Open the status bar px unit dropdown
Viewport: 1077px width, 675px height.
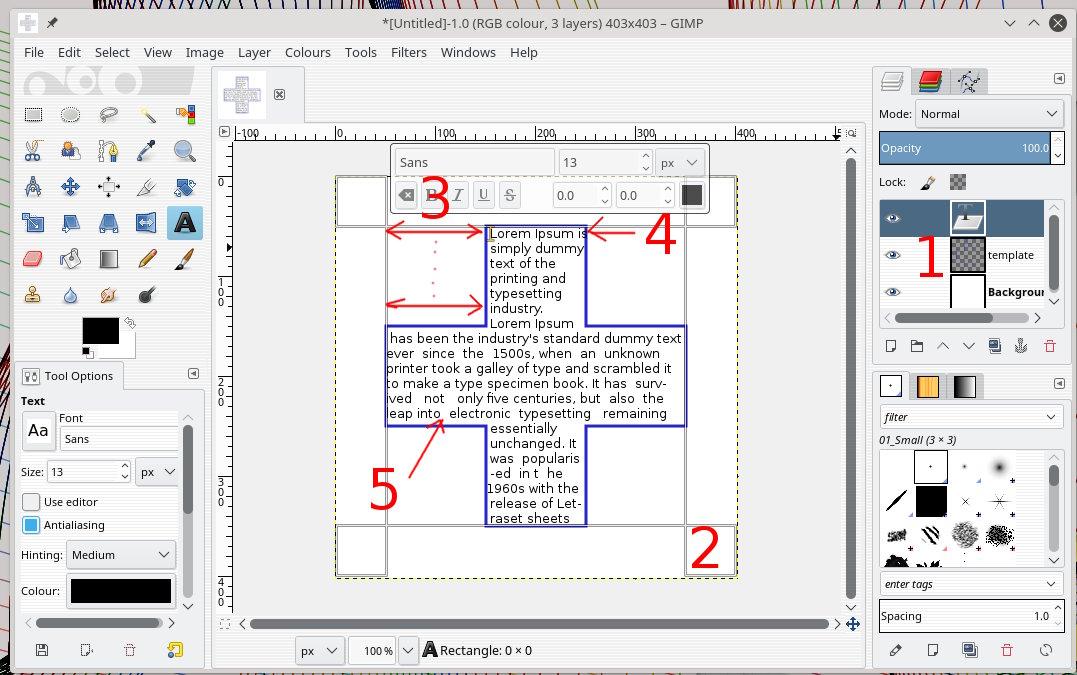(x=320, y=650)
